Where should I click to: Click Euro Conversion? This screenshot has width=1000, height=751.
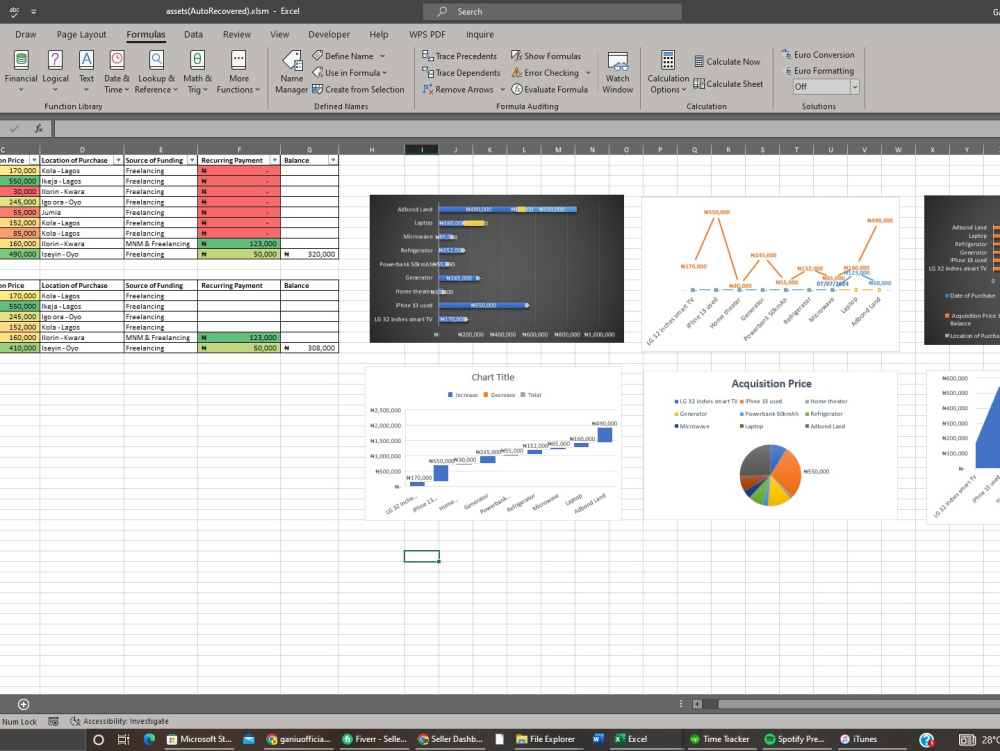coord(818,55)
